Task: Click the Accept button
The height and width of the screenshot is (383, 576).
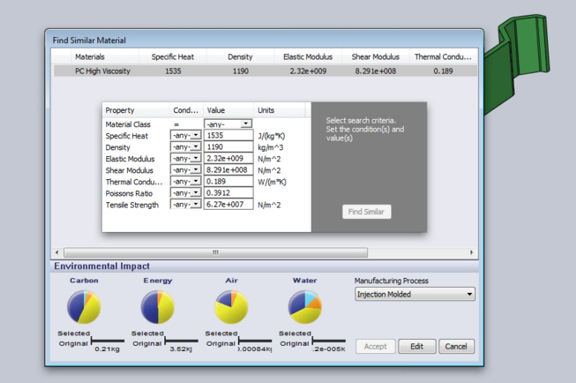Action: pos(375,346)
